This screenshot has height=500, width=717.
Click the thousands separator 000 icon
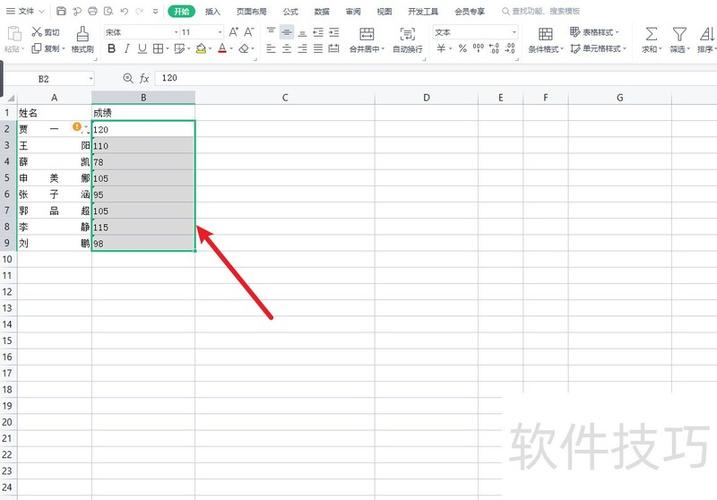478,48
